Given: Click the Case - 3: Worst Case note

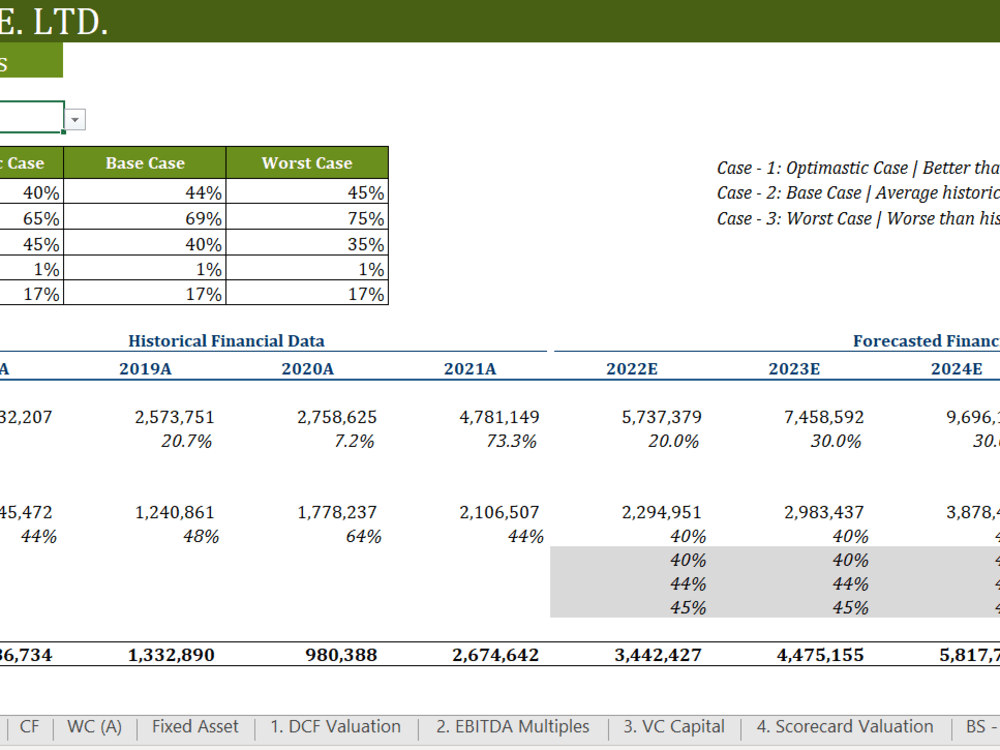Looking at the screenshot, I should [x=858, y=219].
